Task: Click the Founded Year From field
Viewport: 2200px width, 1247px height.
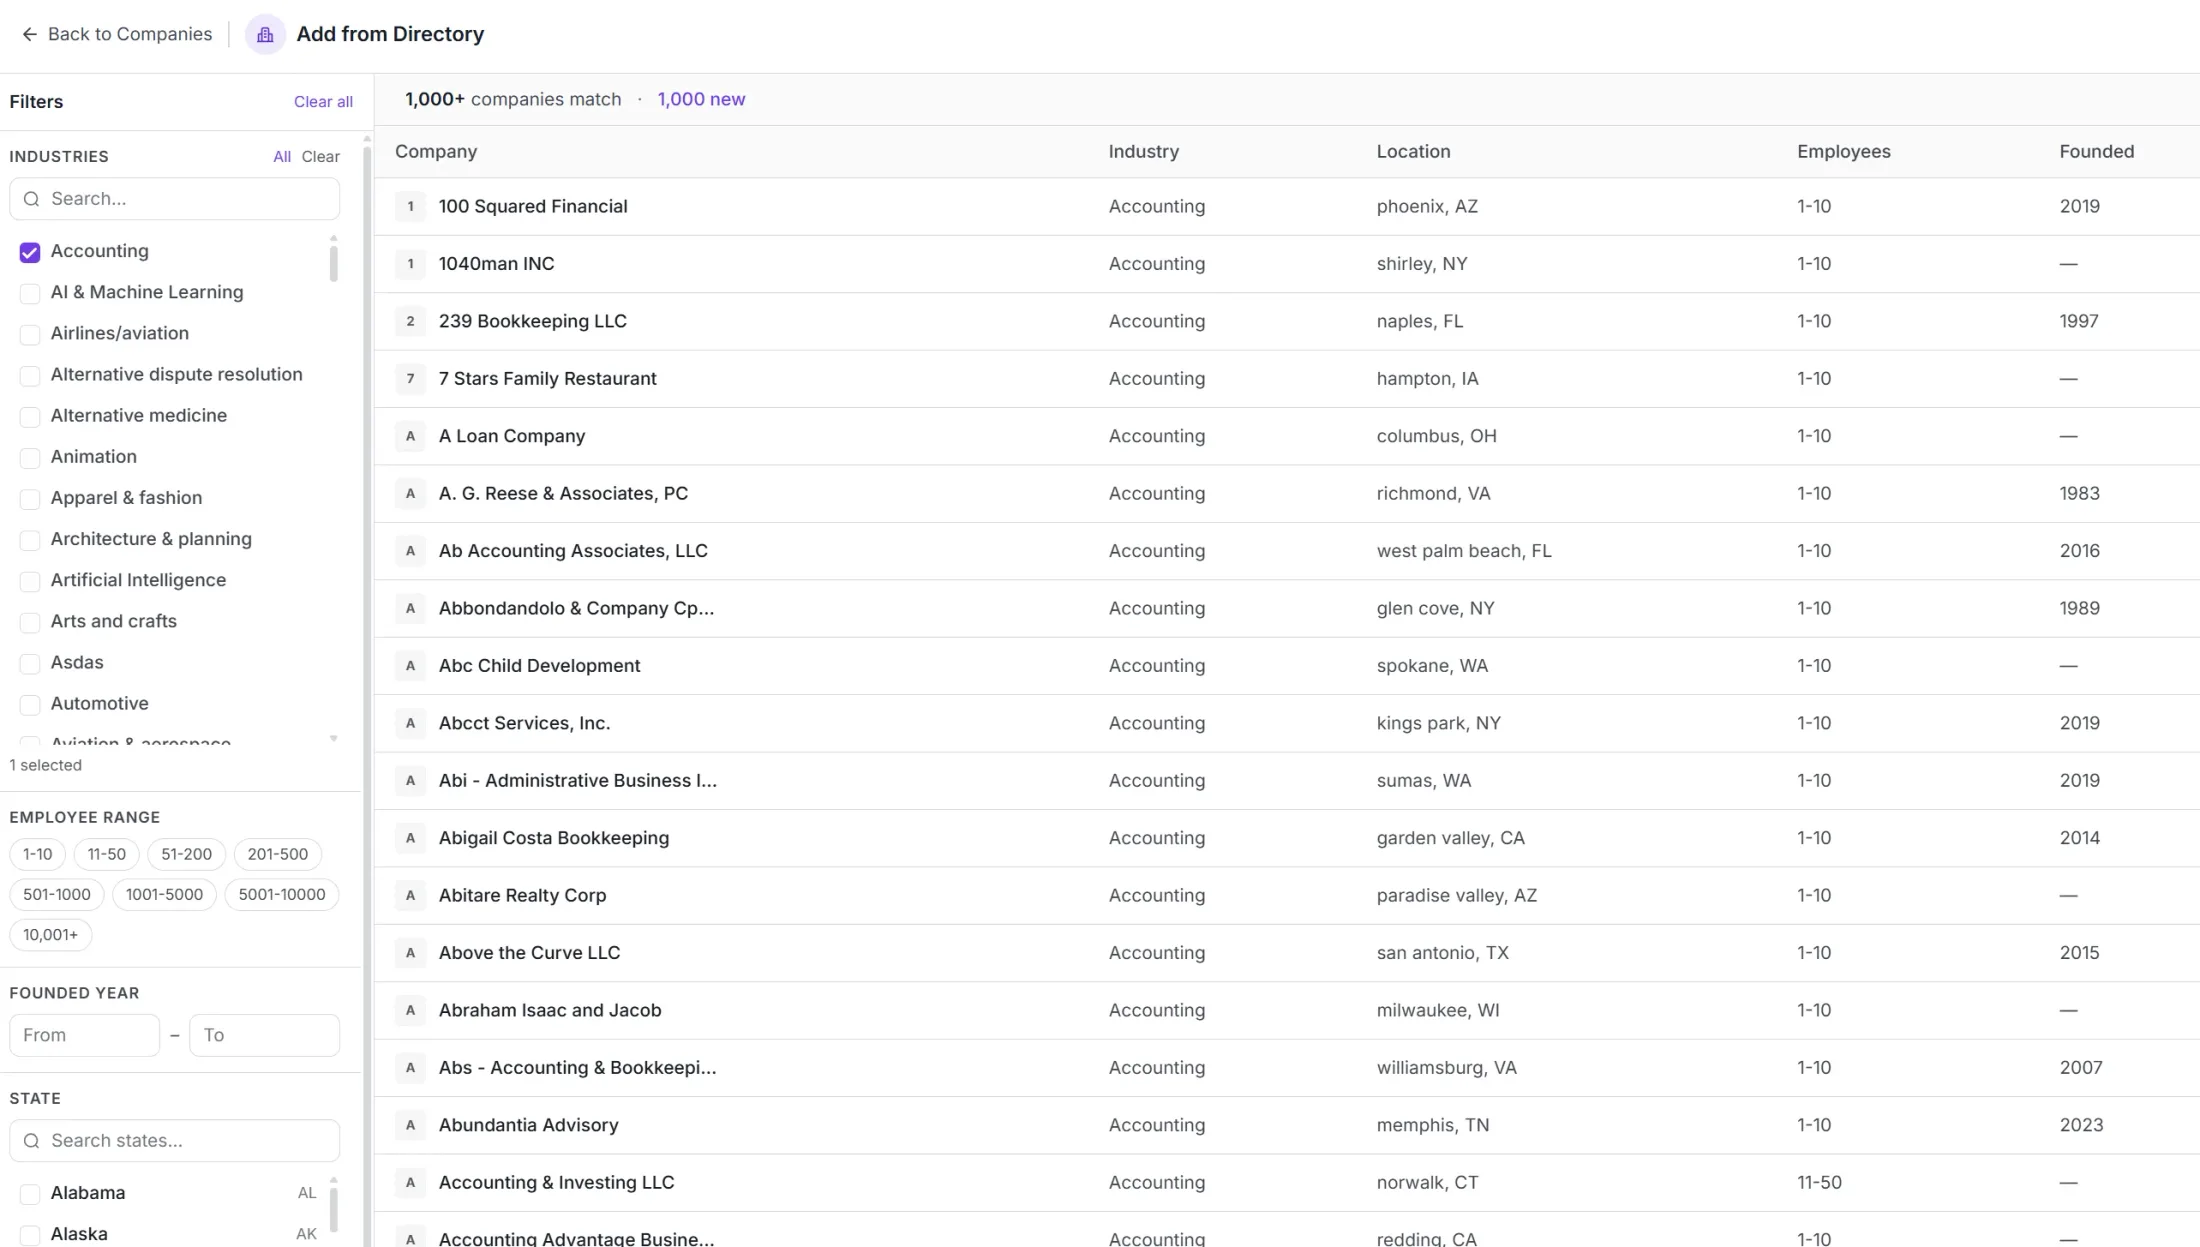Action: (x=85, y=1035)
